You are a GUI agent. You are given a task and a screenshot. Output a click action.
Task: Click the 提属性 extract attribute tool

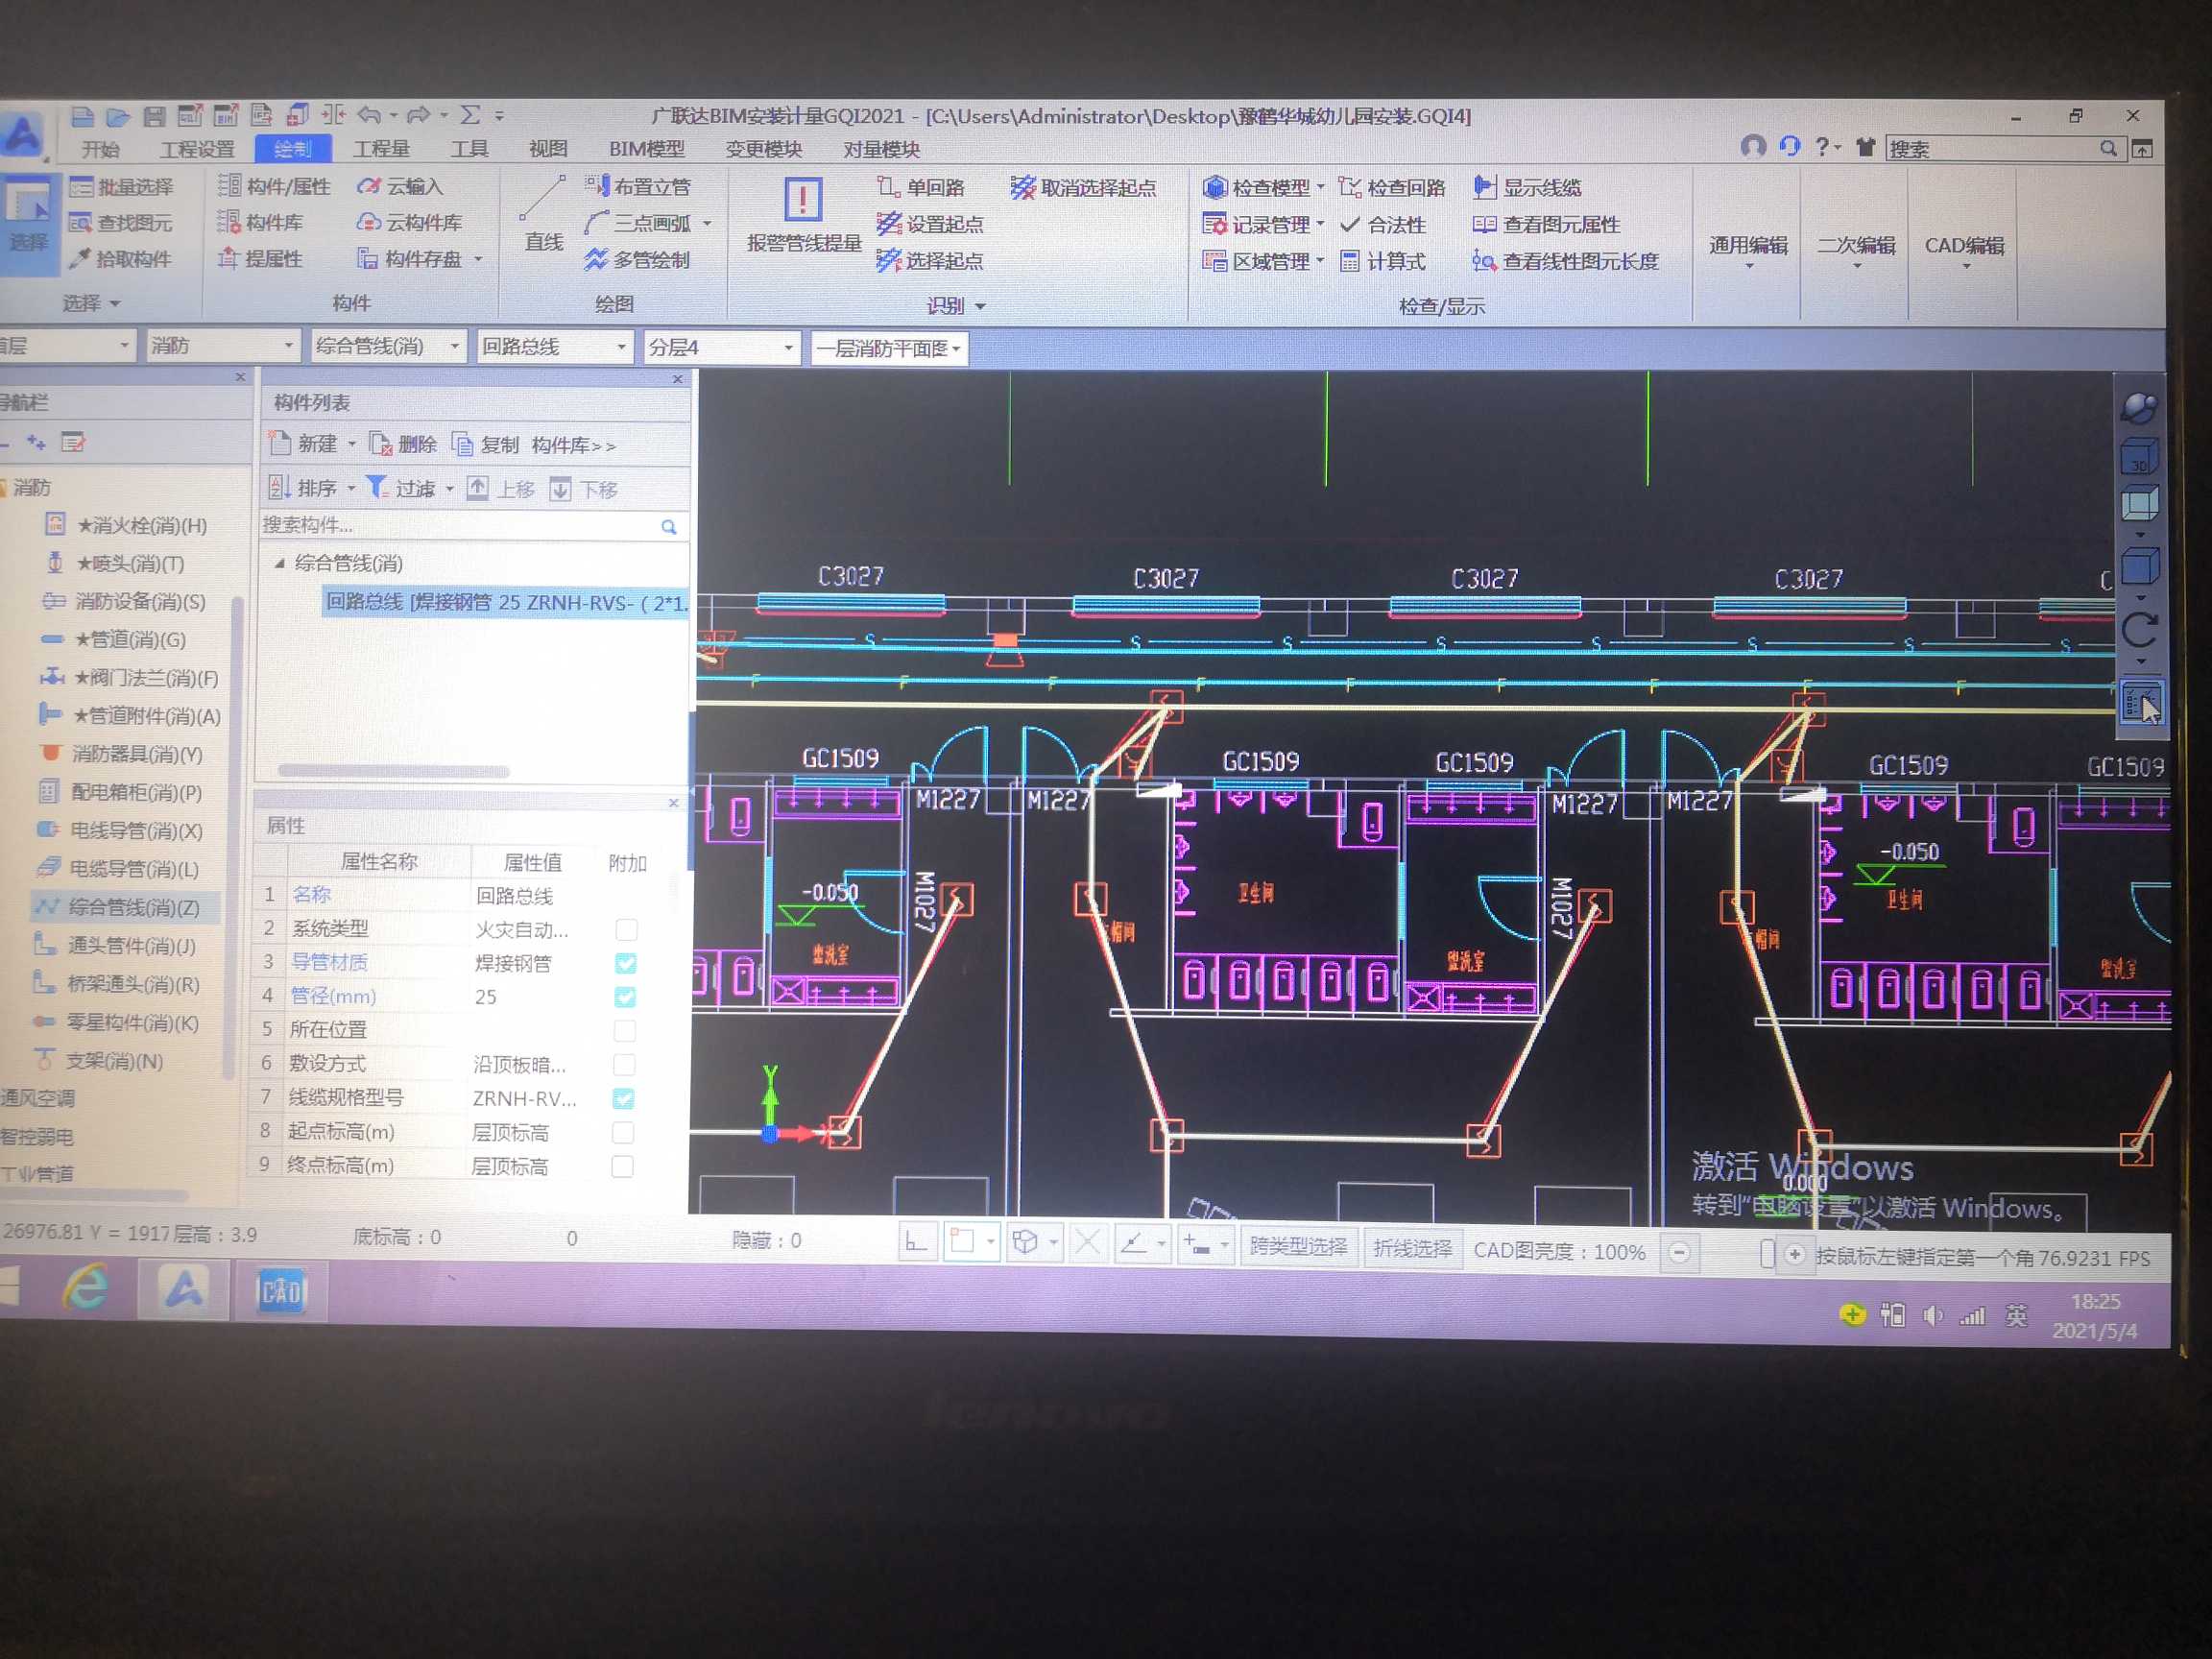tap(260, 259)
